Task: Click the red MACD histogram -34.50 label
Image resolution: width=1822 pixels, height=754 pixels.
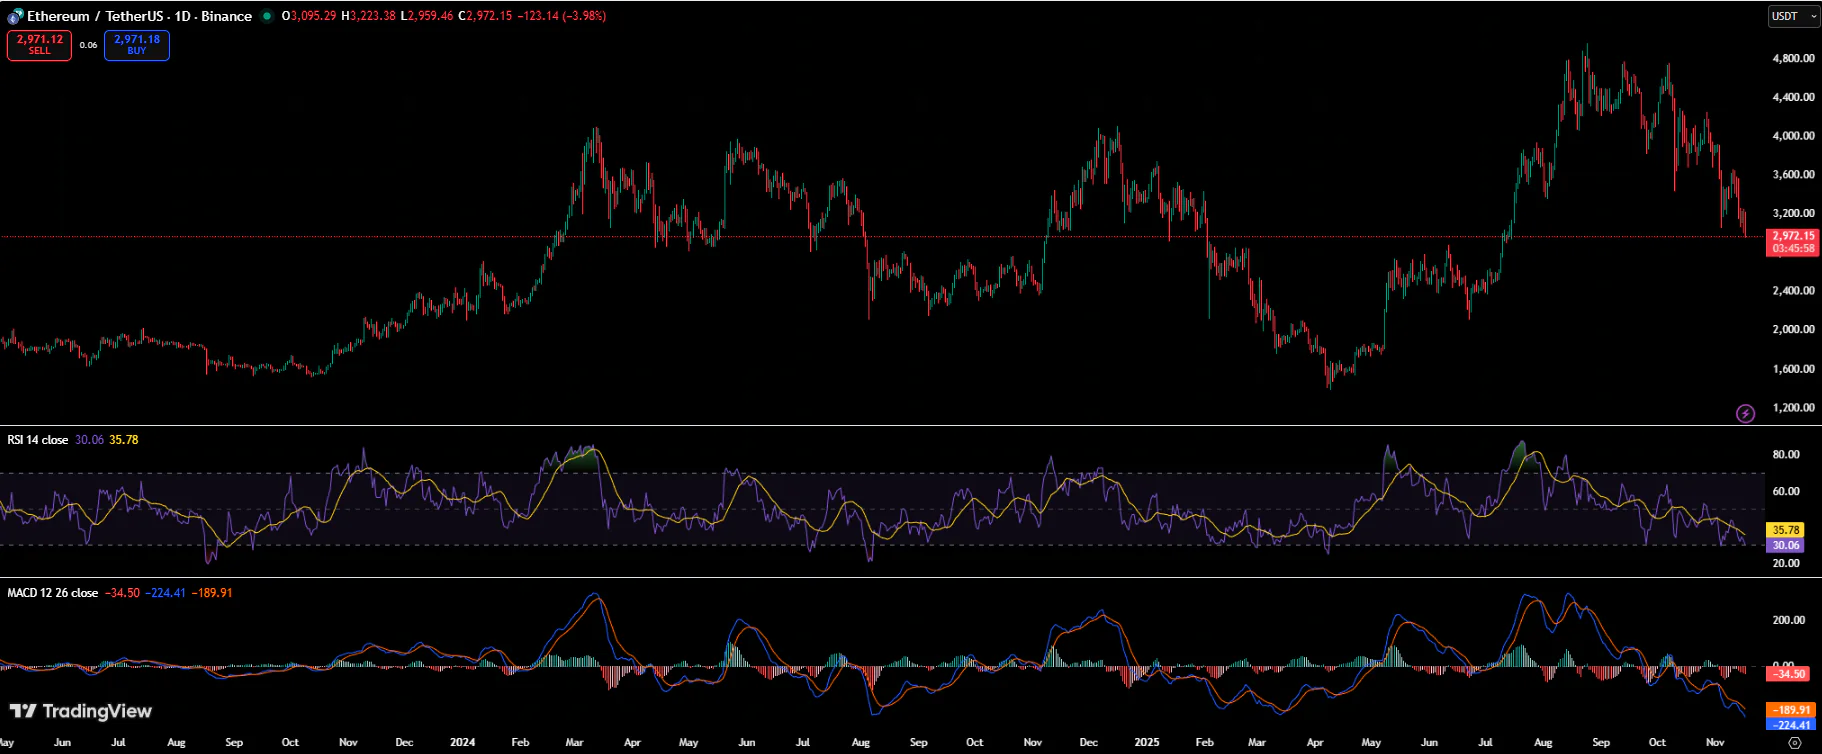Action: [1788, 674]
